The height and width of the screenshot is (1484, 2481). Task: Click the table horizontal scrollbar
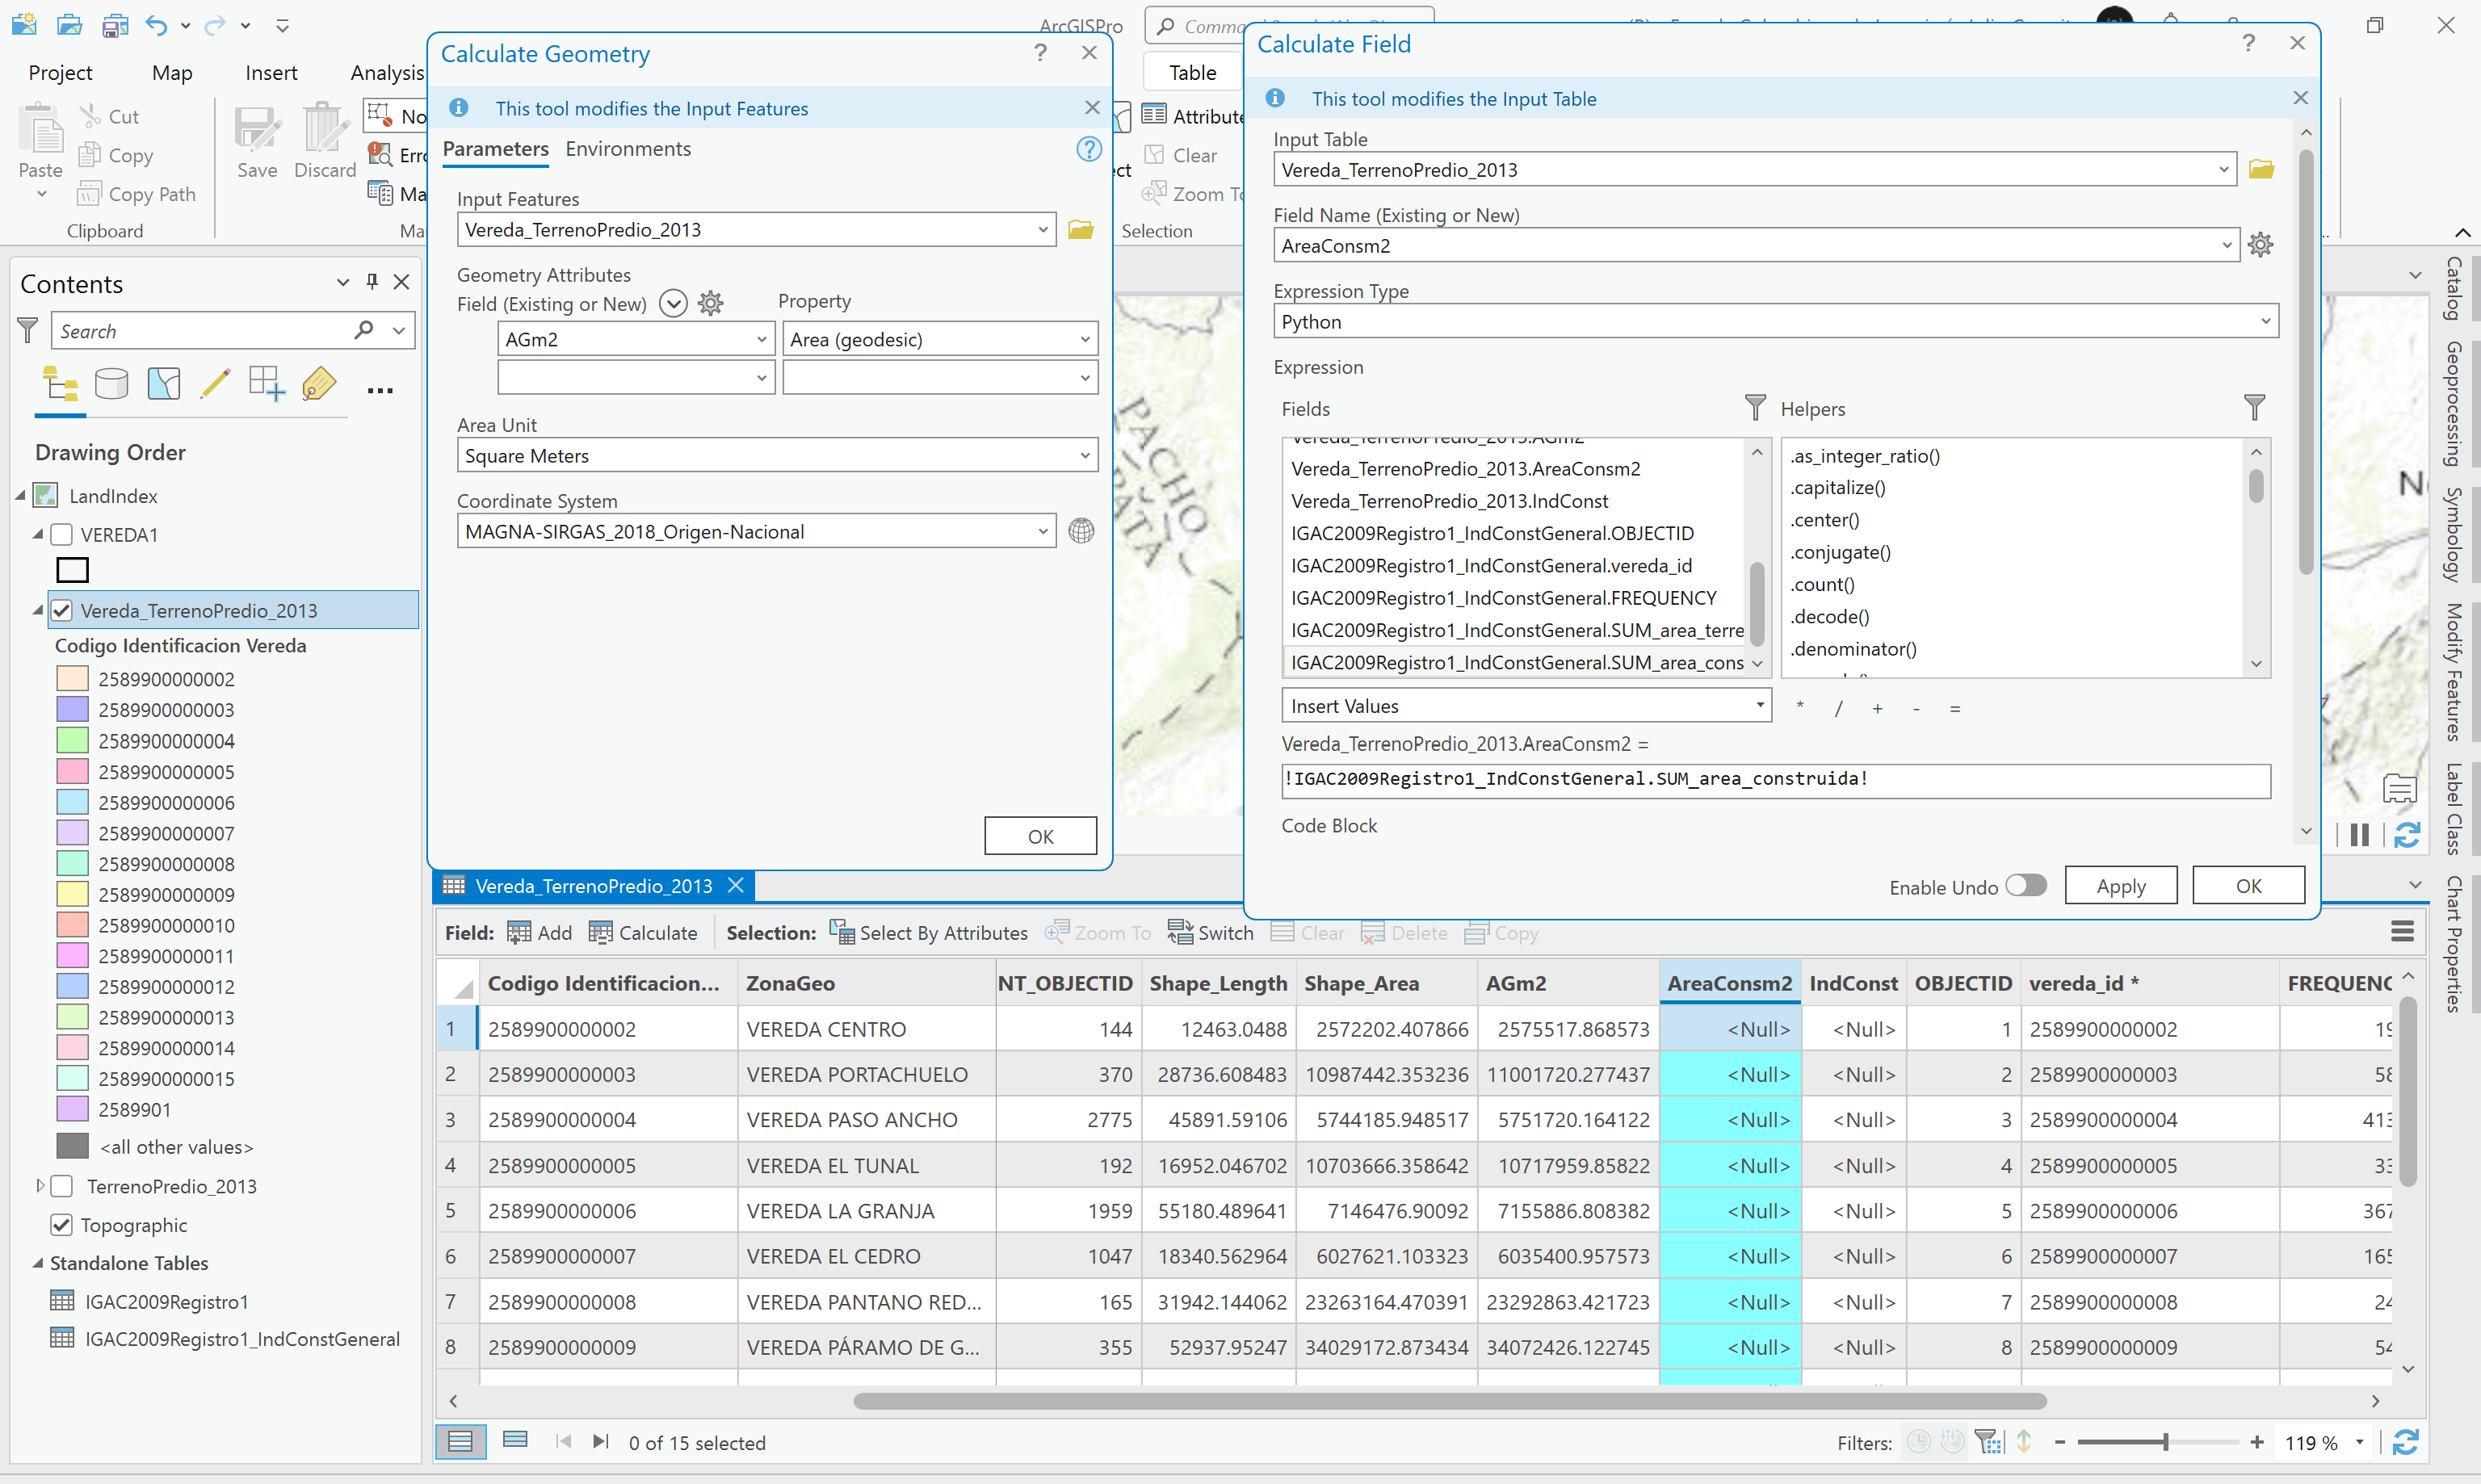coord(1449,1401)
